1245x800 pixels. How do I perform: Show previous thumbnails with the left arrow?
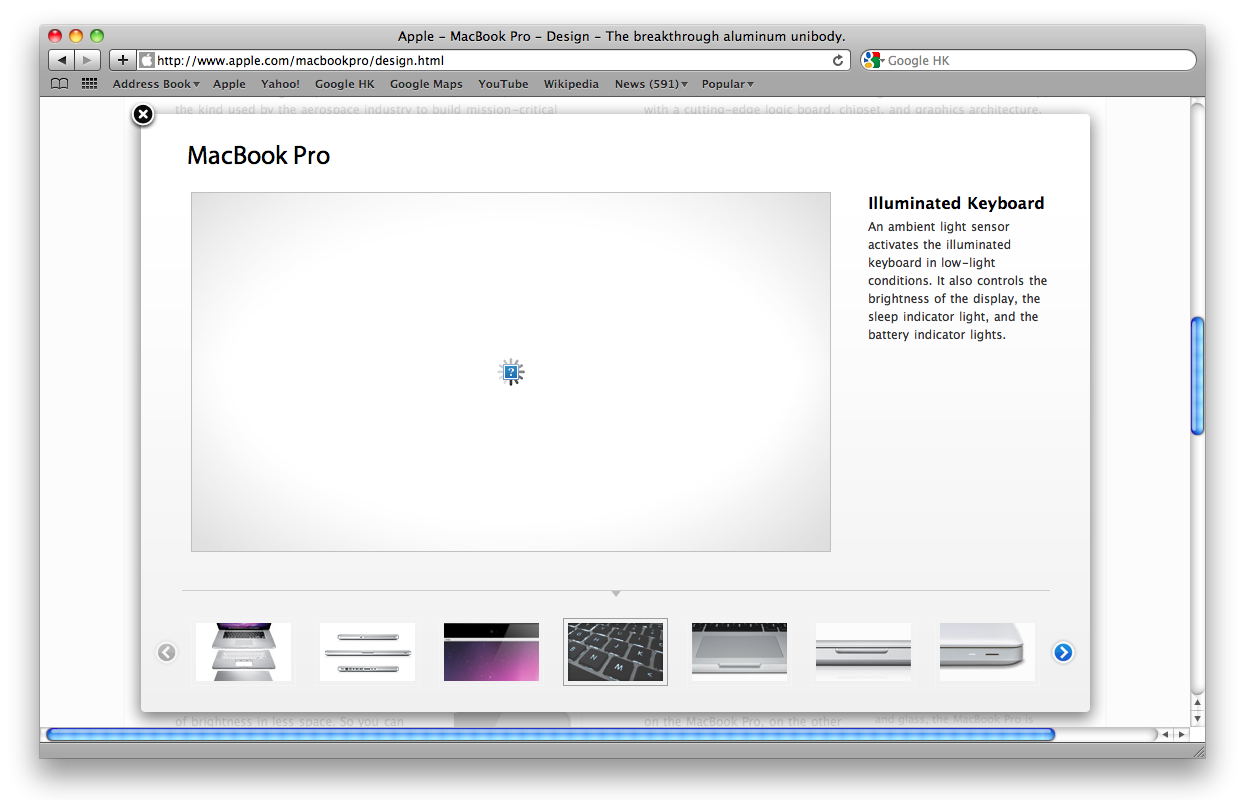coord(167,652)
